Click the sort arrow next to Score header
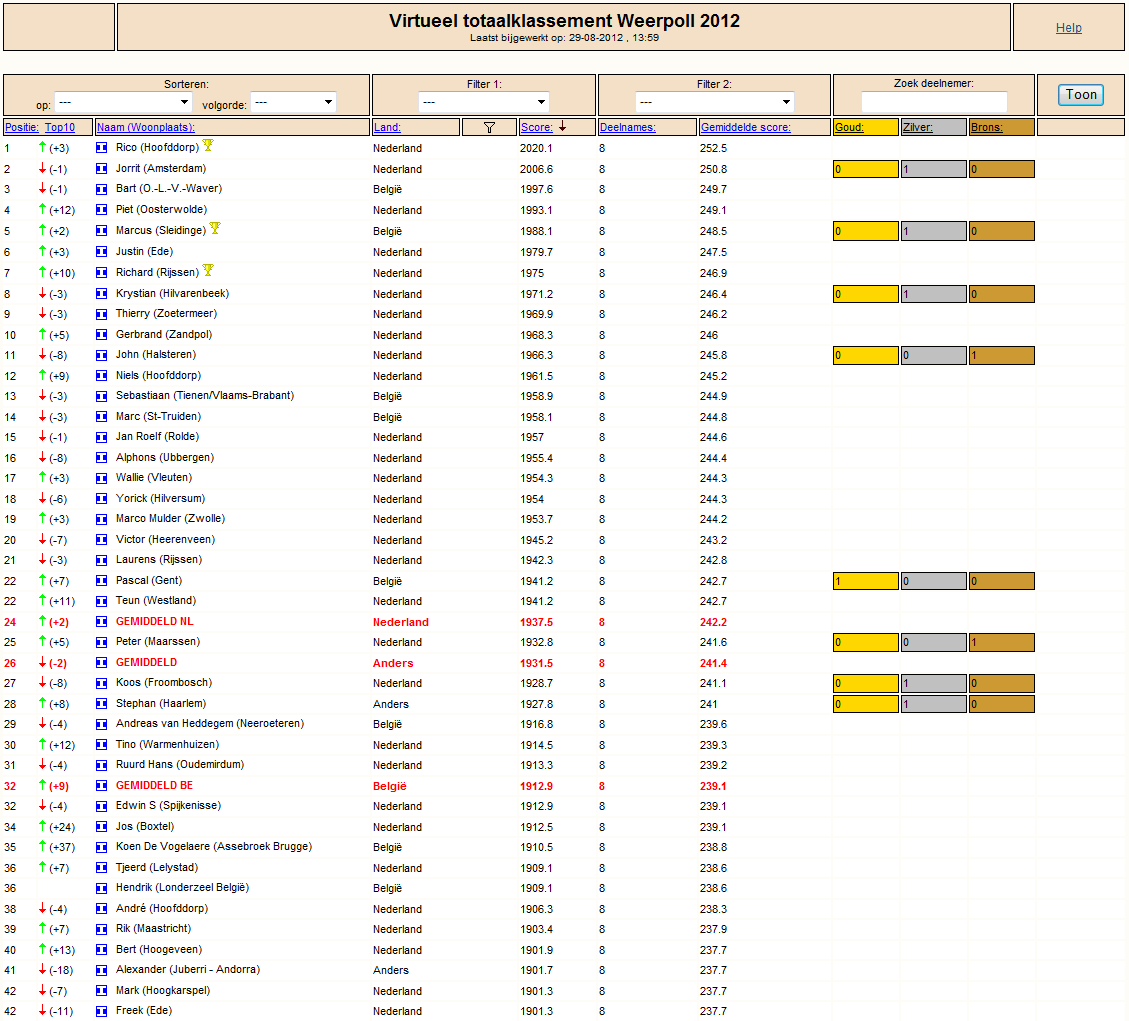The width and height of the screenshot is (1129, 1021). click(x=562, y=127)
